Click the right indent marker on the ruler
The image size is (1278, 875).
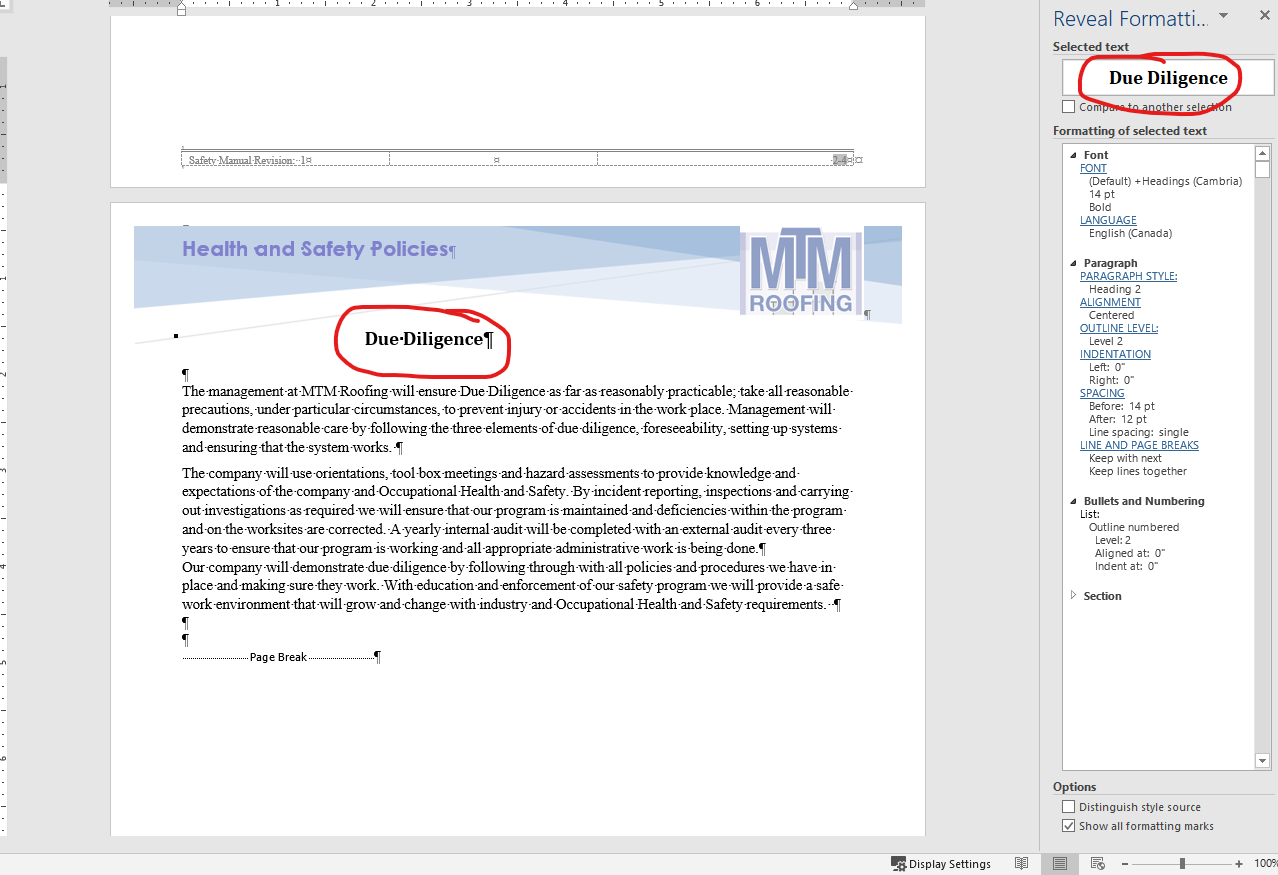pos(853,6)
